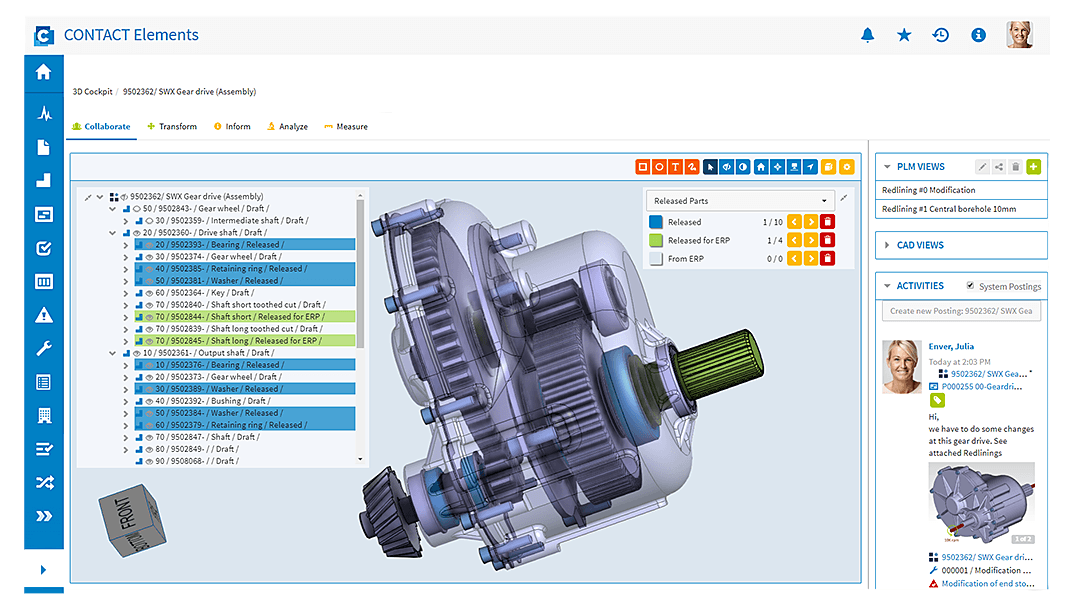Click the share icon in PLM Views
The height and width of the screenshot is (611, 1078).
[1001, 166]
